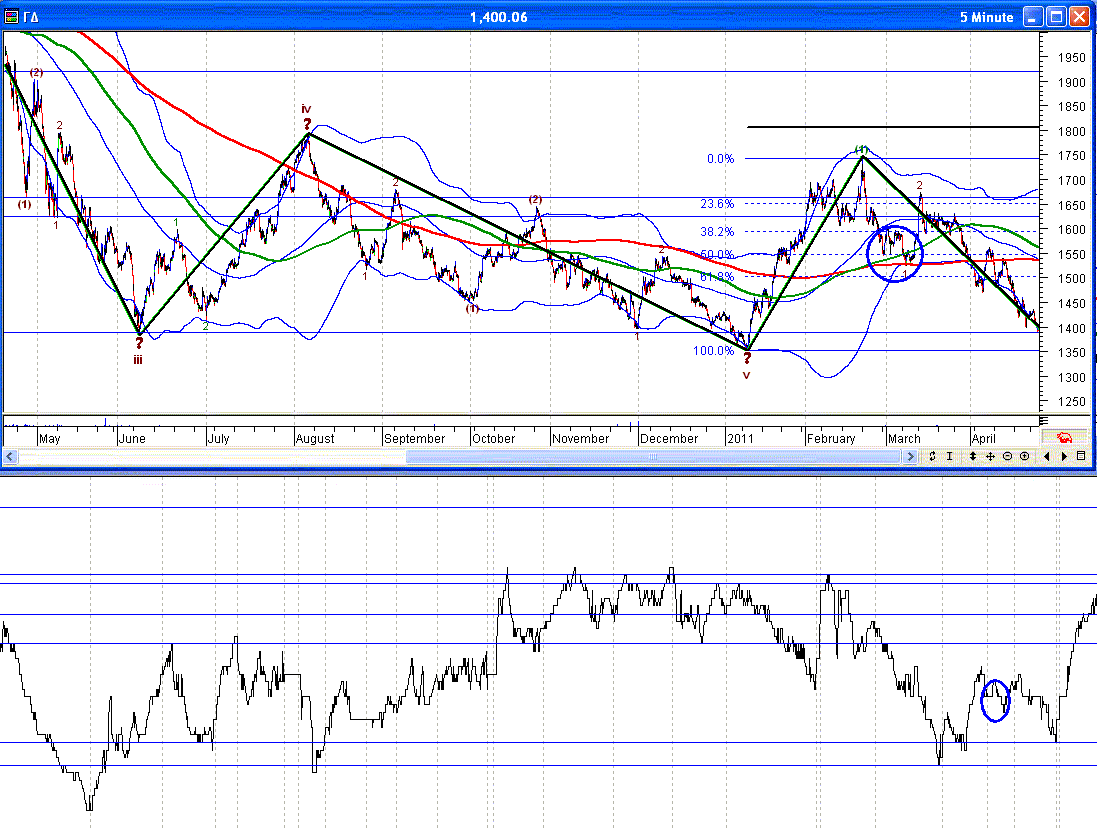Screen dimensions: 1097x830
Task: Maximize the chart window
Action: 1055,17
